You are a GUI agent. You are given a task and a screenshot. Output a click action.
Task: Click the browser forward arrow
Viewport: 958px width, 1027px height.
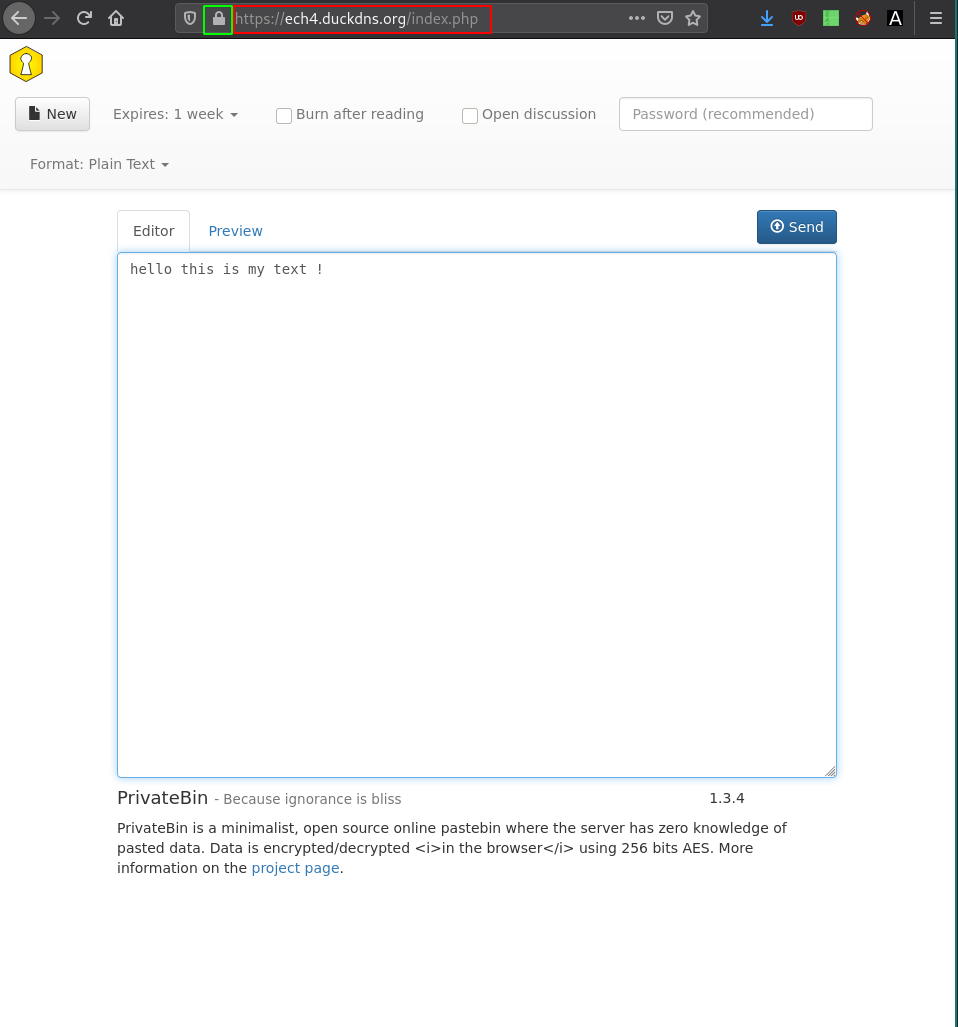click(52, 18)
